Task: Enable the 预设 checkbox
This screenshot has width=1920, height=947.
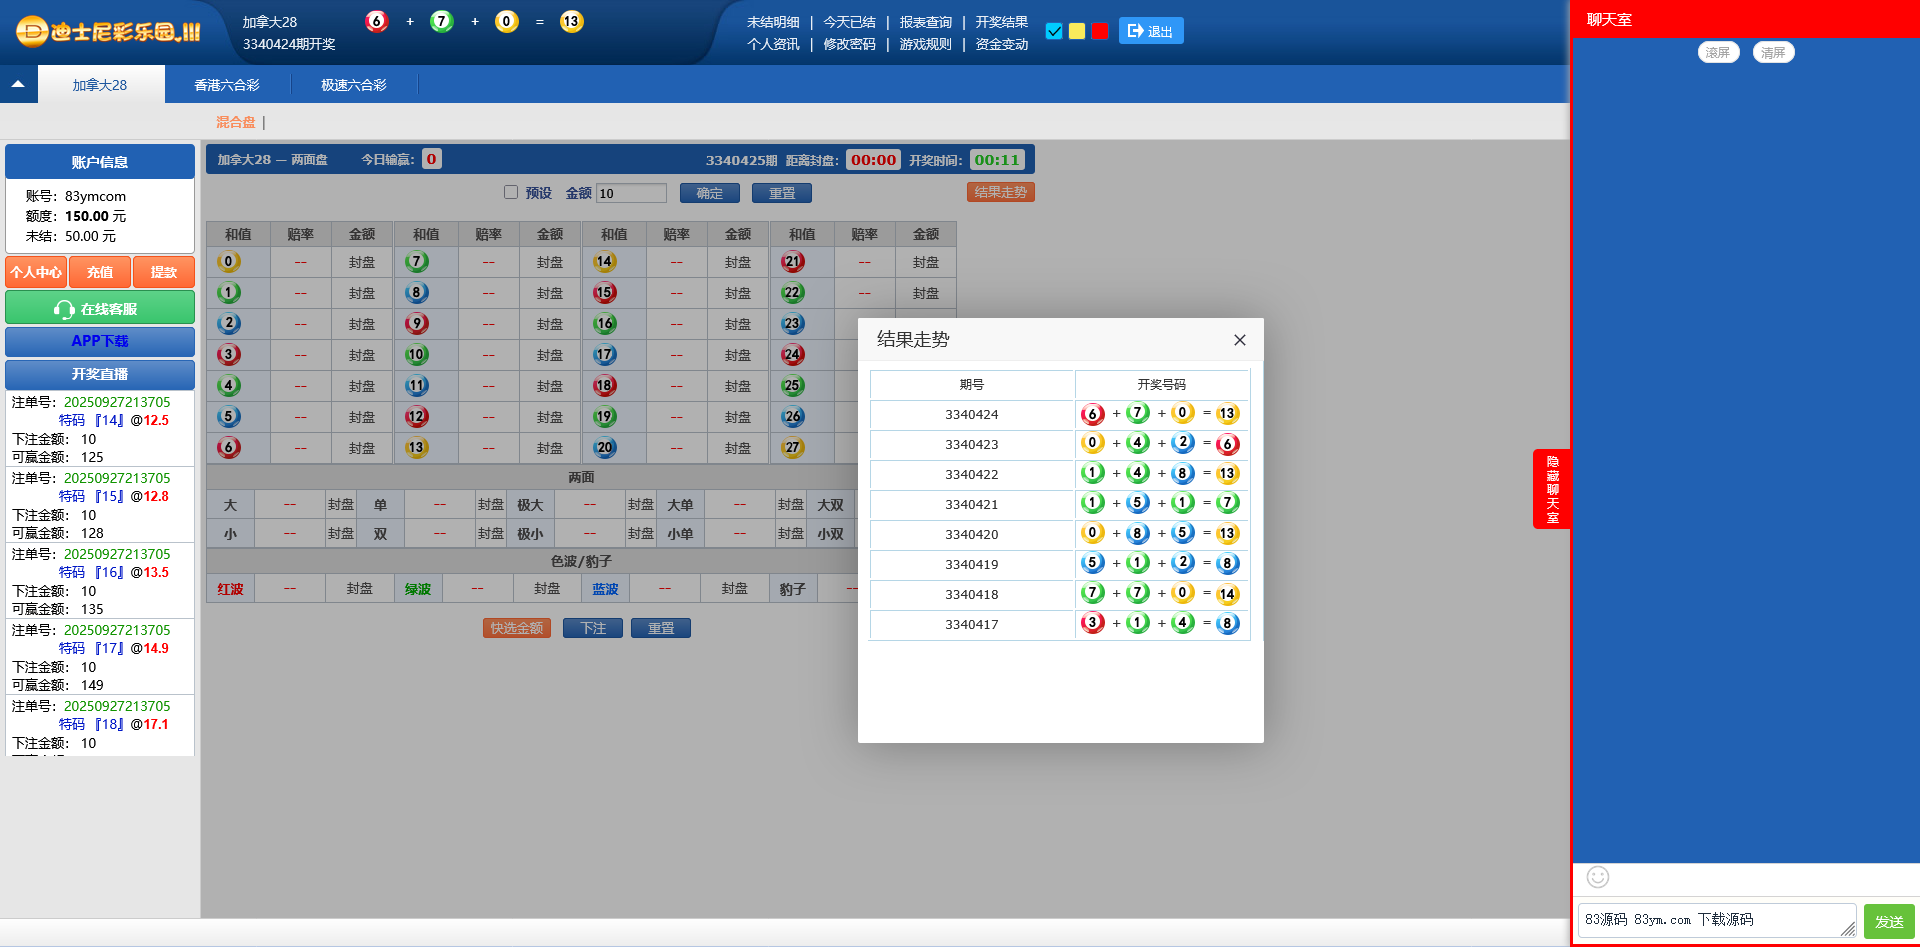Action: point(511,193)
